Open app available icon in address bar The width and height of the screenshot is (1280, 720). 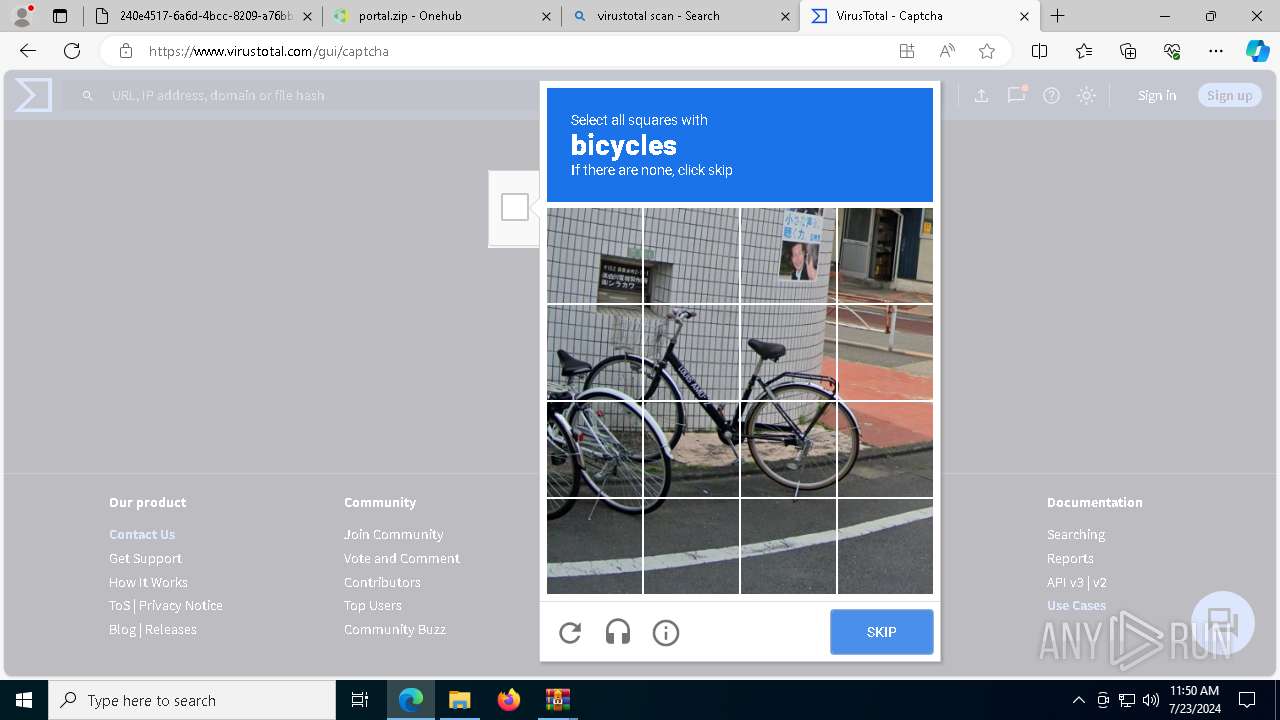tap(907, 51)
